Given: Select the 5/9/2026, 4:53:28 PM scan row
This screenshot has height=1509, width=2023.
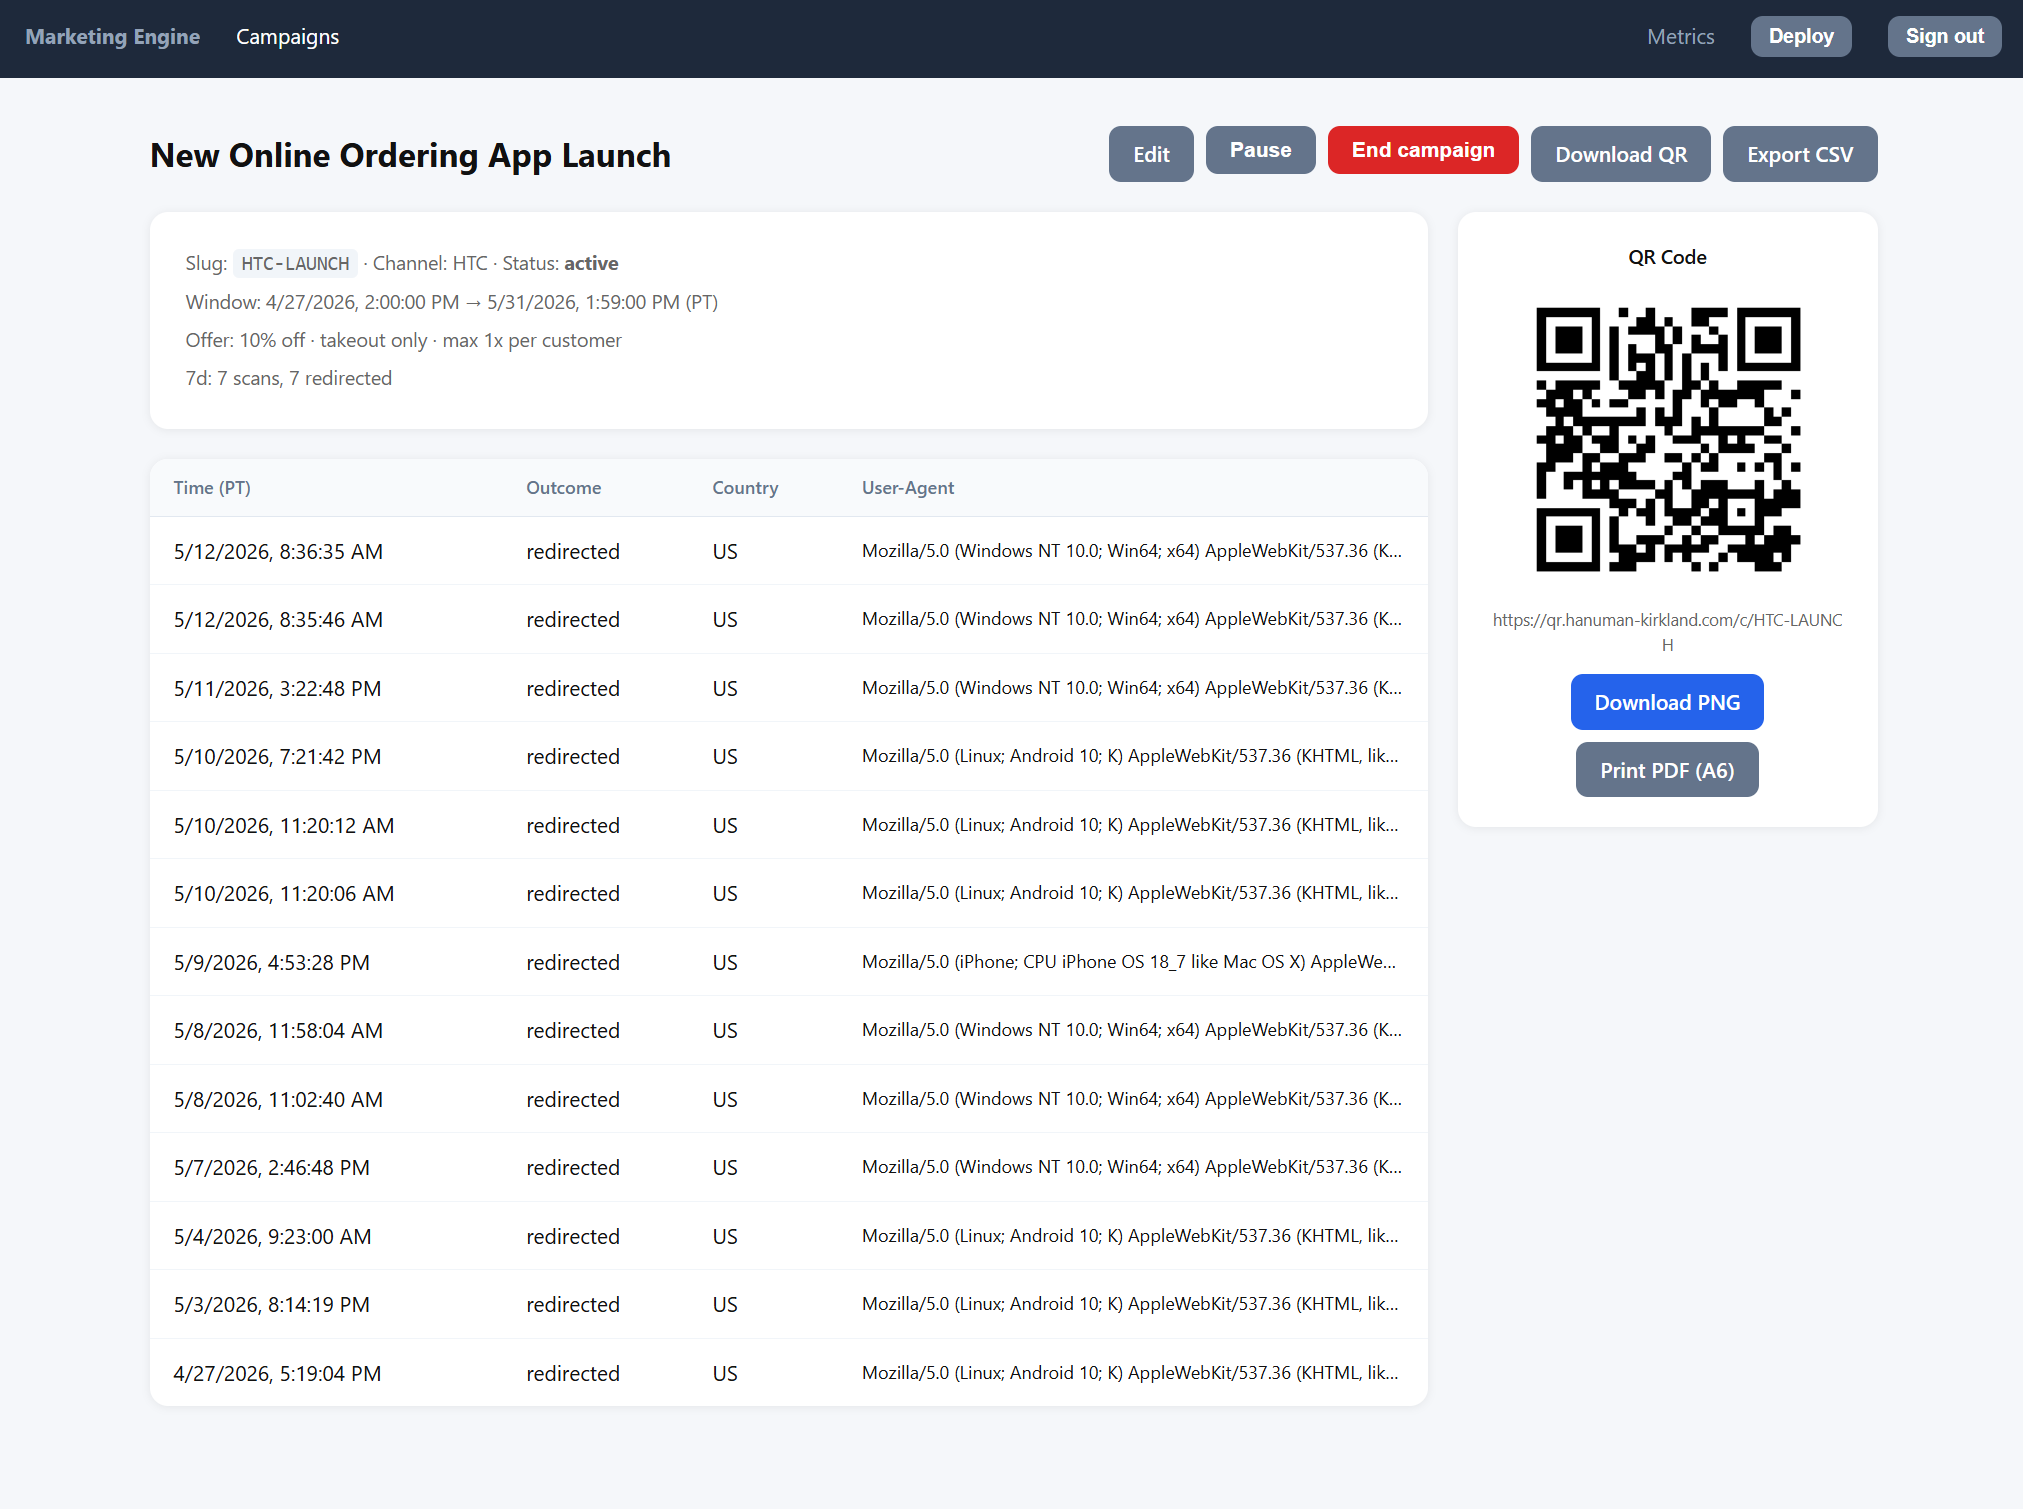Looking at the screenshot, I should [x=788, y=962].
